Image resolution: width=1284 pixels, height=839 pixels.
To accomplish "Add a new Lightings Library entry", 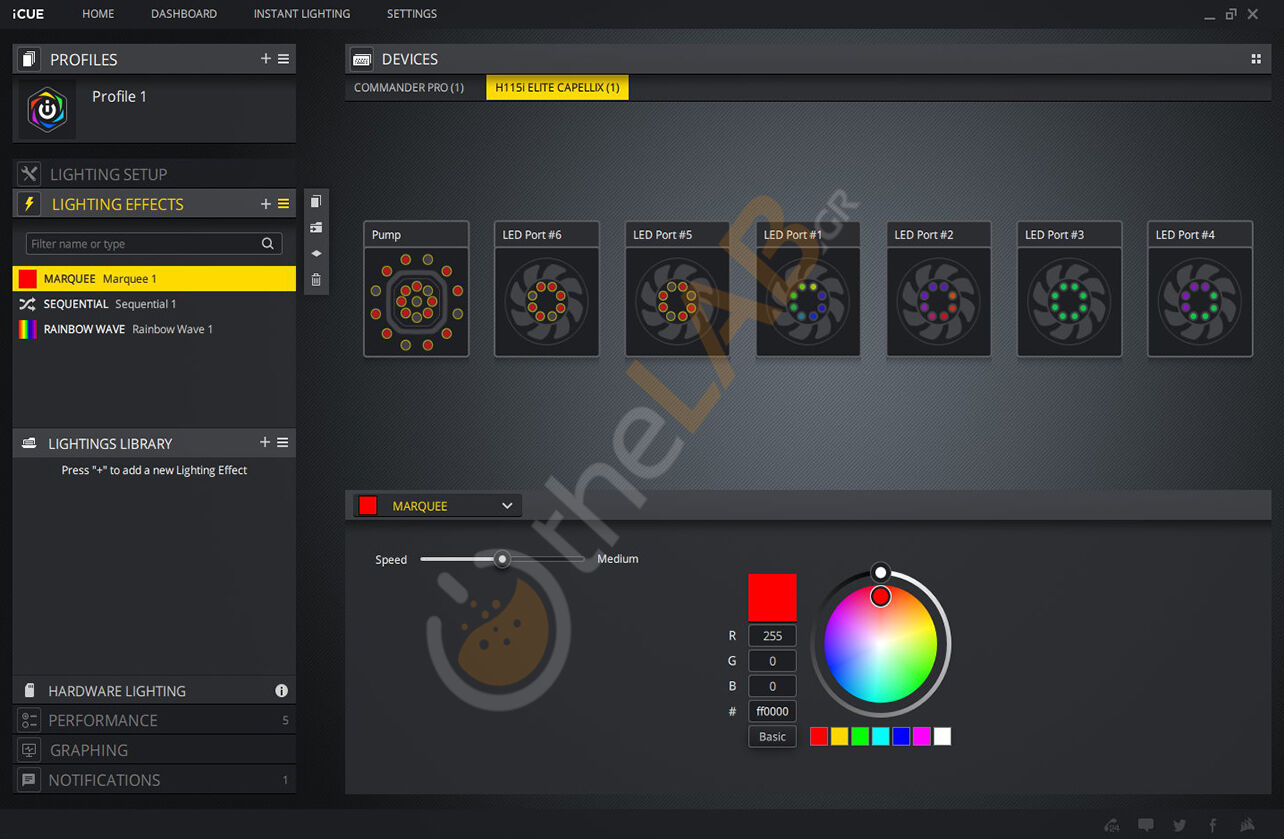I will coord(265,442).
